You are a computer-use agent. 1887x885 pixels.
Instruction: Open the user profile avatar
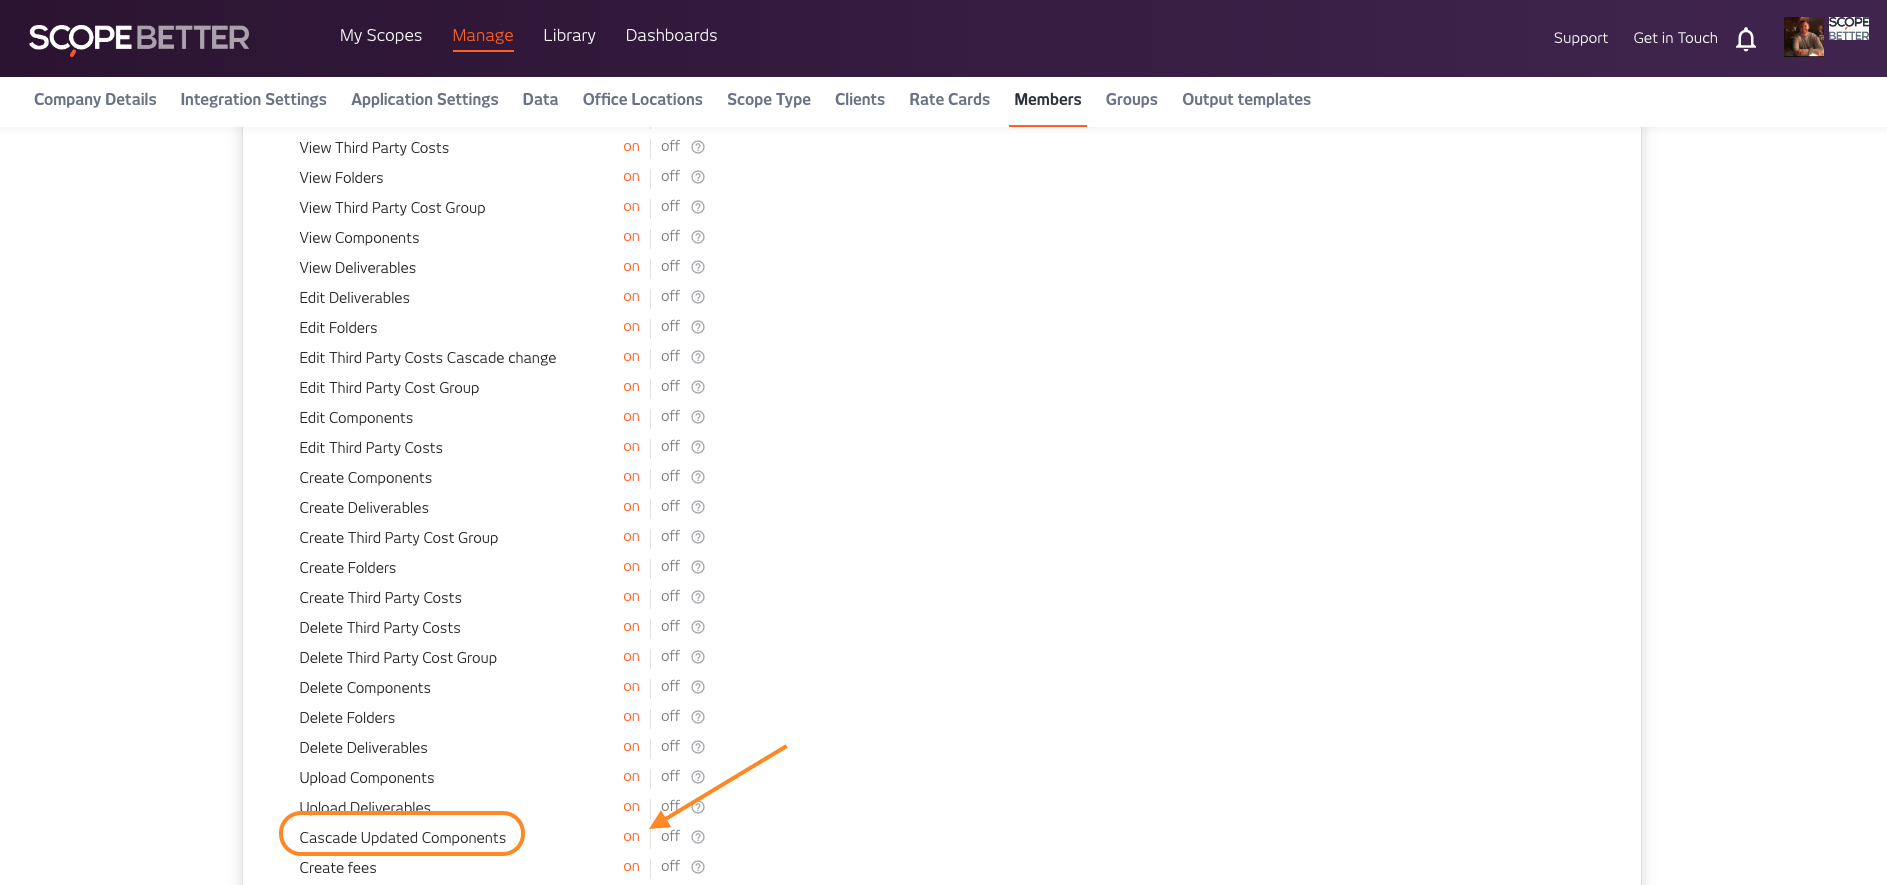pos(1803,37)
